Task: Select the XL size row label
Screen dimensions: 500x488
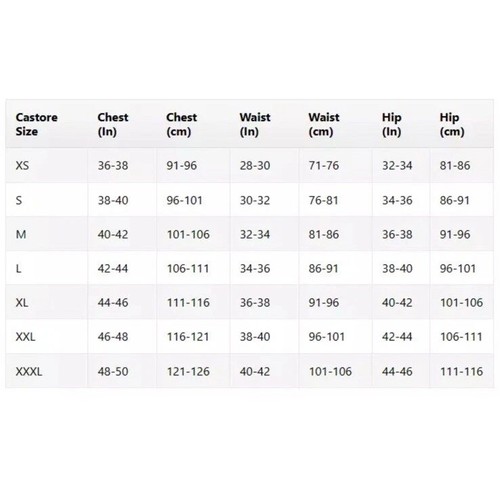Action: [22, 303]
